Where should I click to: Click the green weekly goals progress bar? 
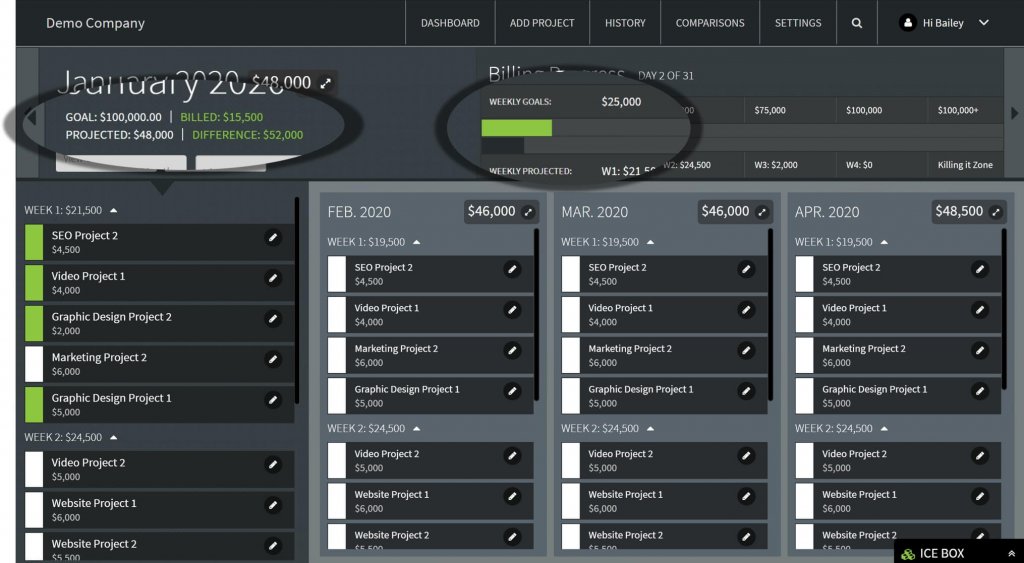[517, 128]
